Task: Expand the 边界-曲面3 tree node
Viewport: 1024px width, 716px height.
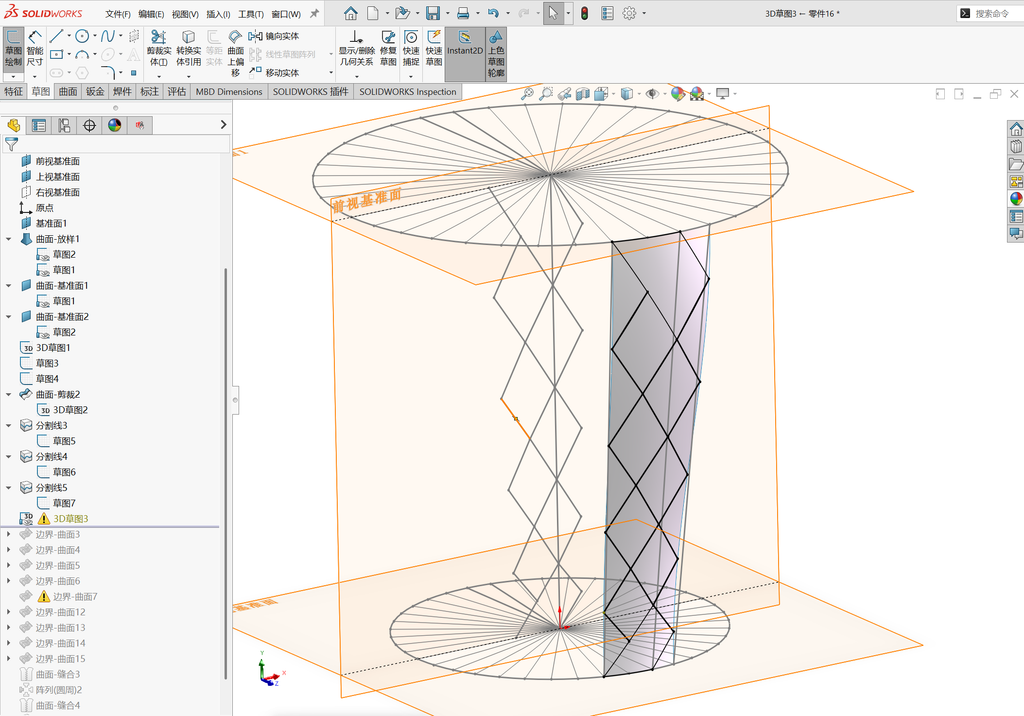Action: tap(8, 534)
